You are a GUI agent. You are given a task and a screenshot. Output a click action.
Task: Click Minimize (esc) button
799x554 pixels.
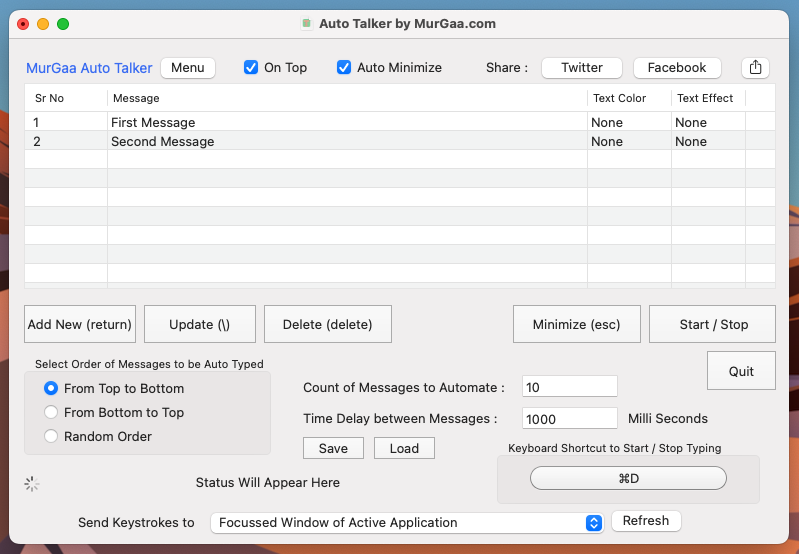pyautogui.click(x=576, y=324)
